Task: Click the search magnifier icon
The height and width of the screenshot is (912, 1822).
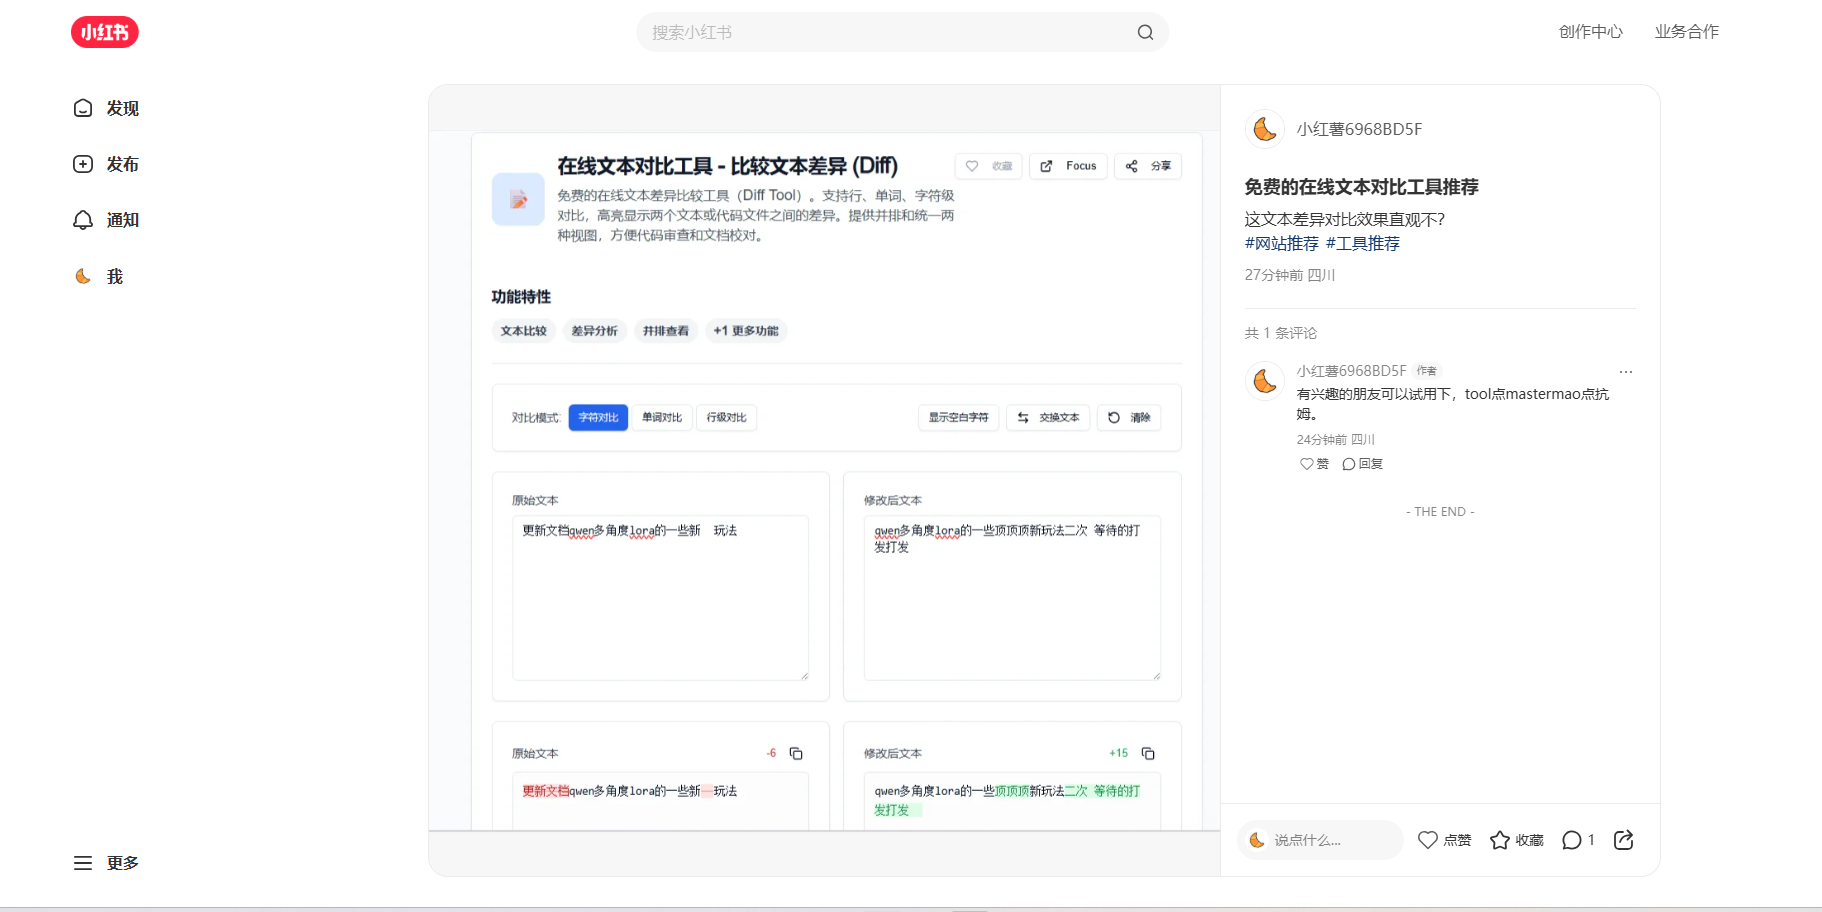Action: coord(1145,32)
